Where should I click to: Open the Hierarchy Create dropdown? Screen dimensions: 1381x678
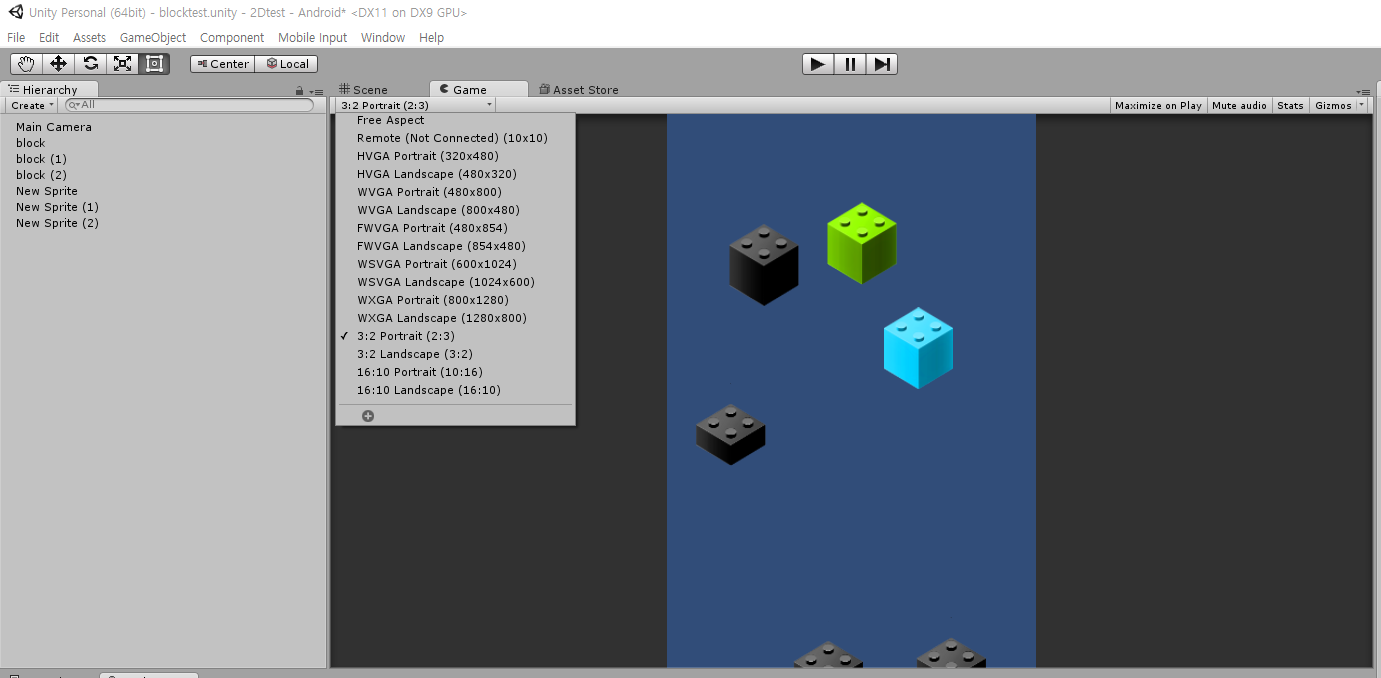(32, 105)
